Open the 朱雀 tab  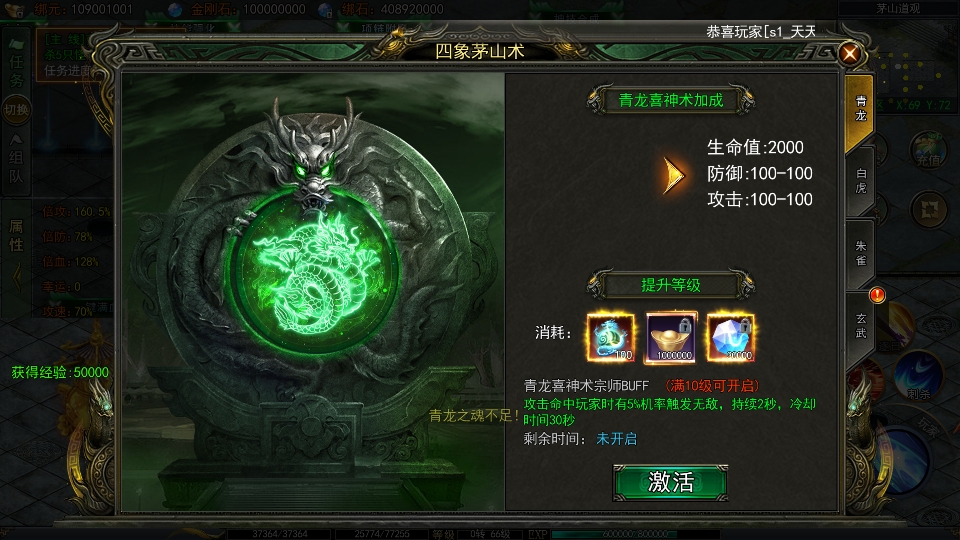pos(860,253)
